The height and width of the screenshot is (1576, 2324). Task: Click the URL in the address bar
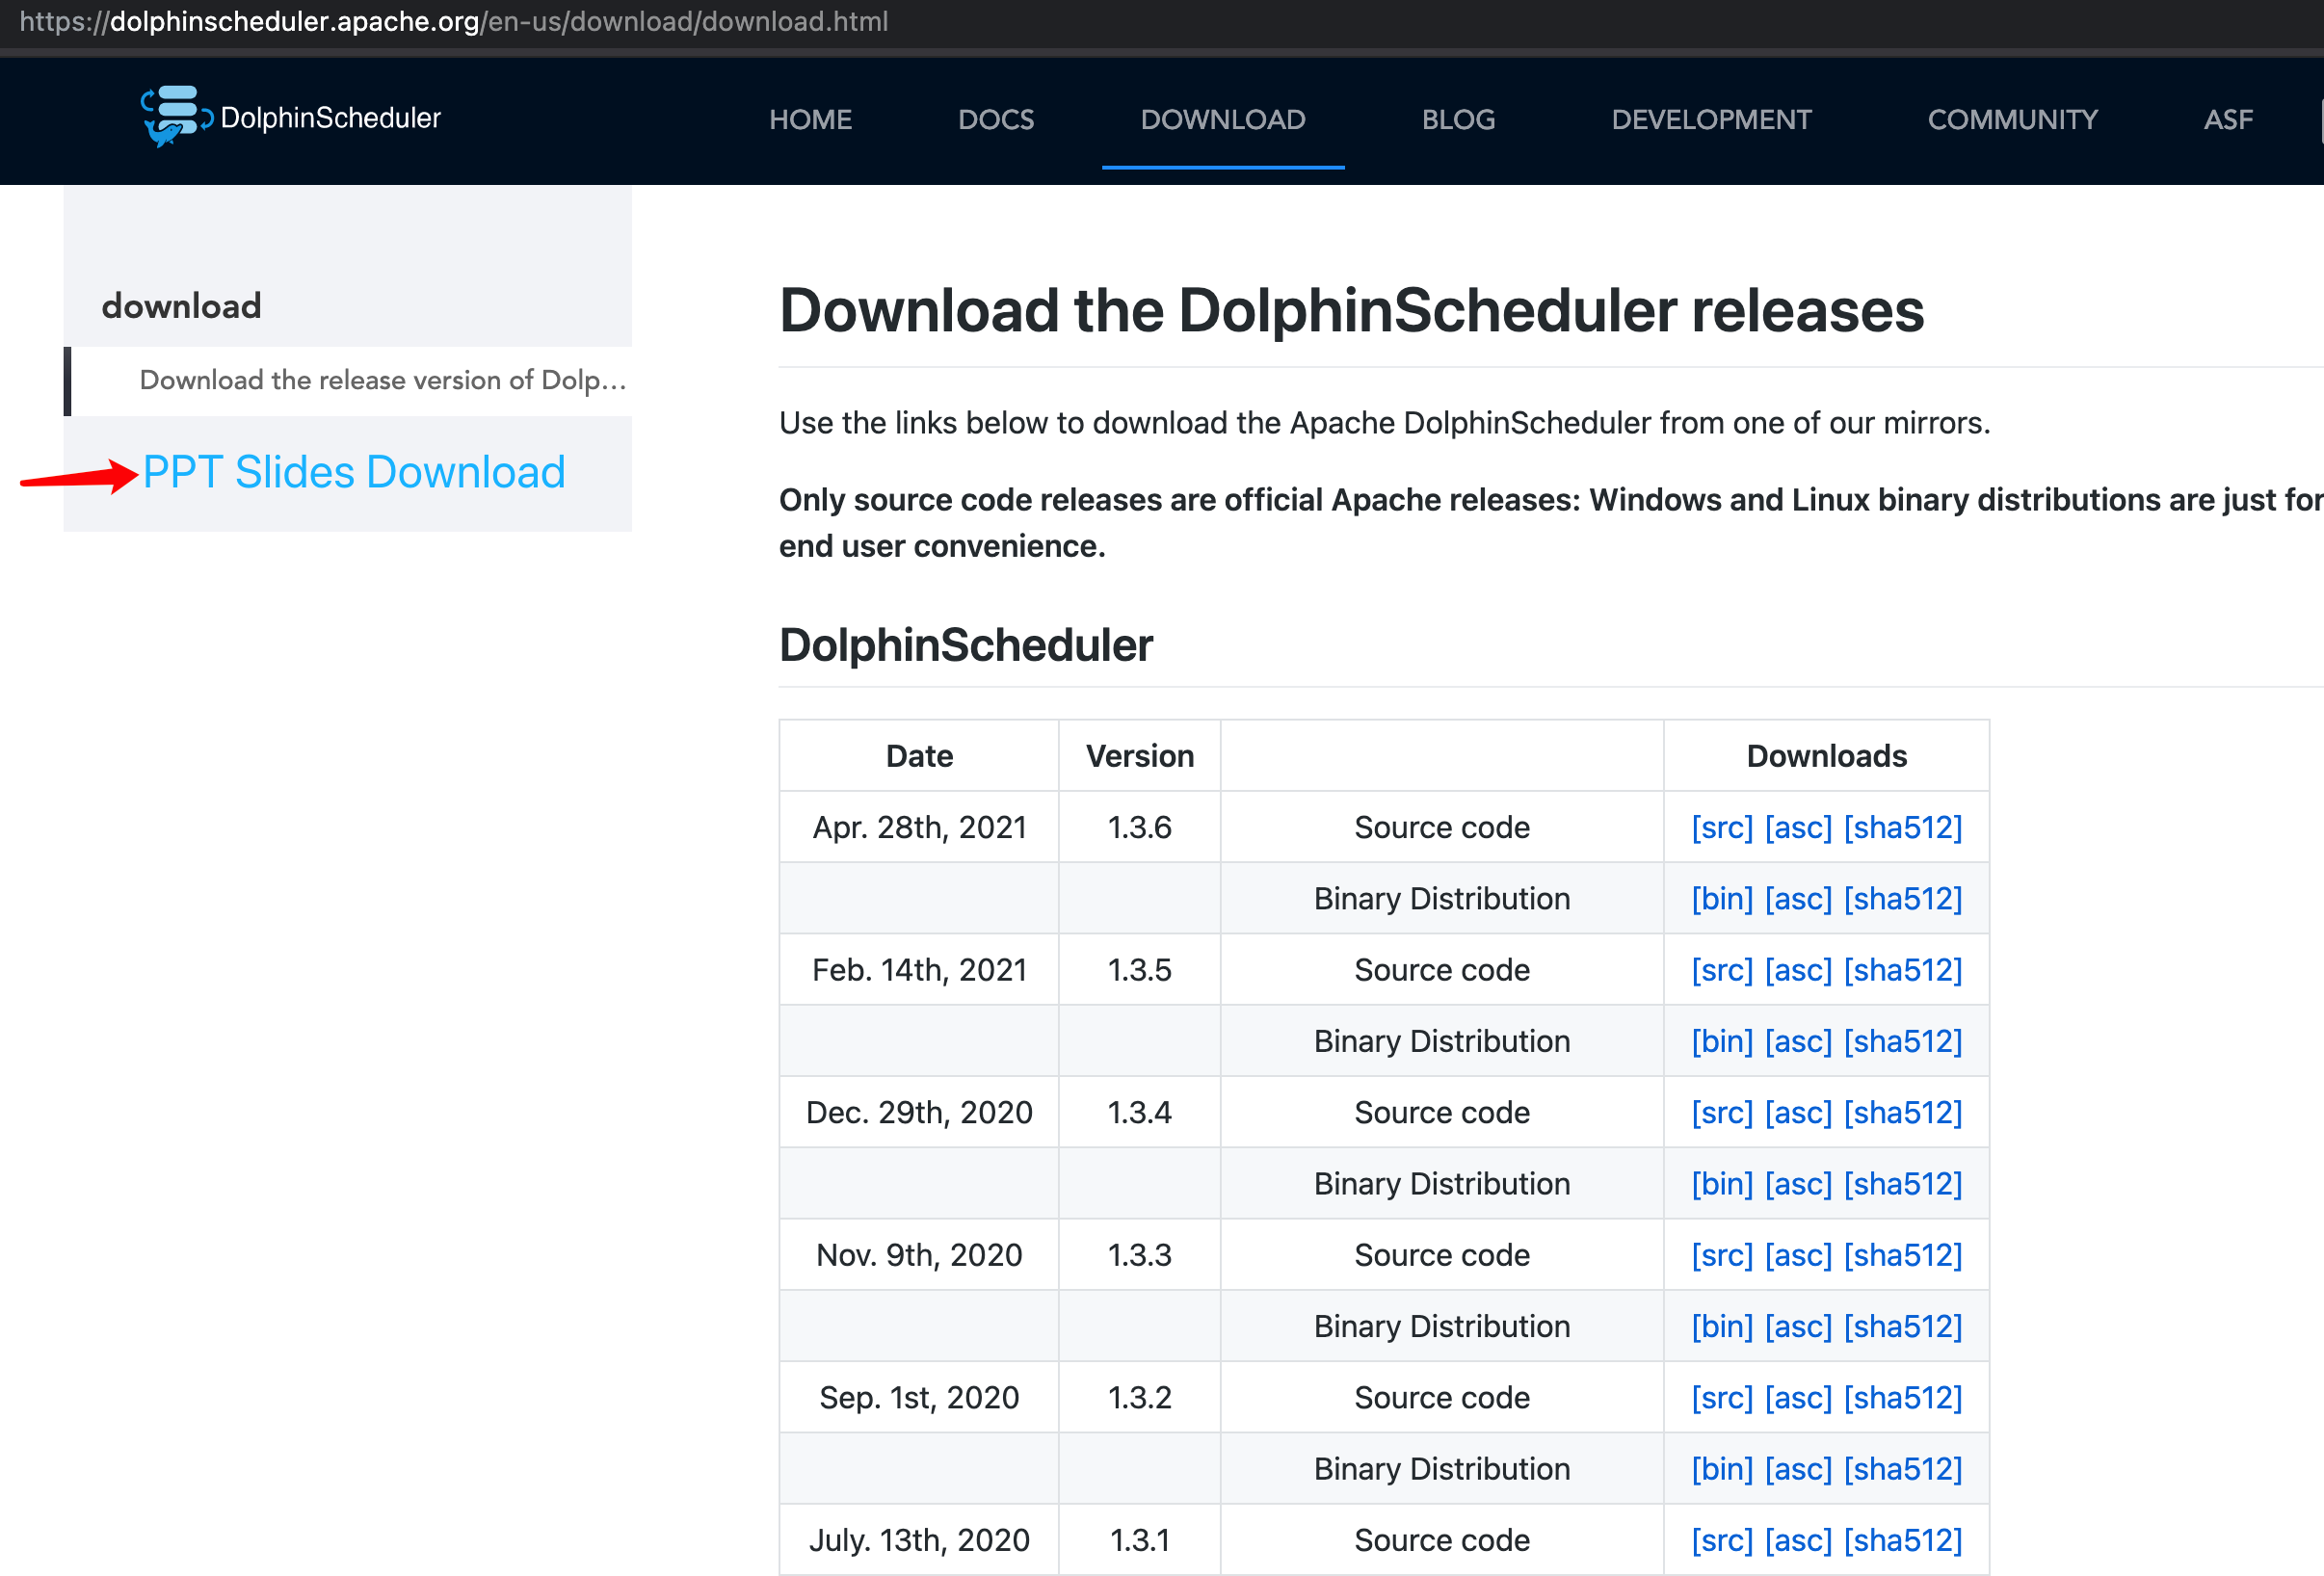point(453,22)
